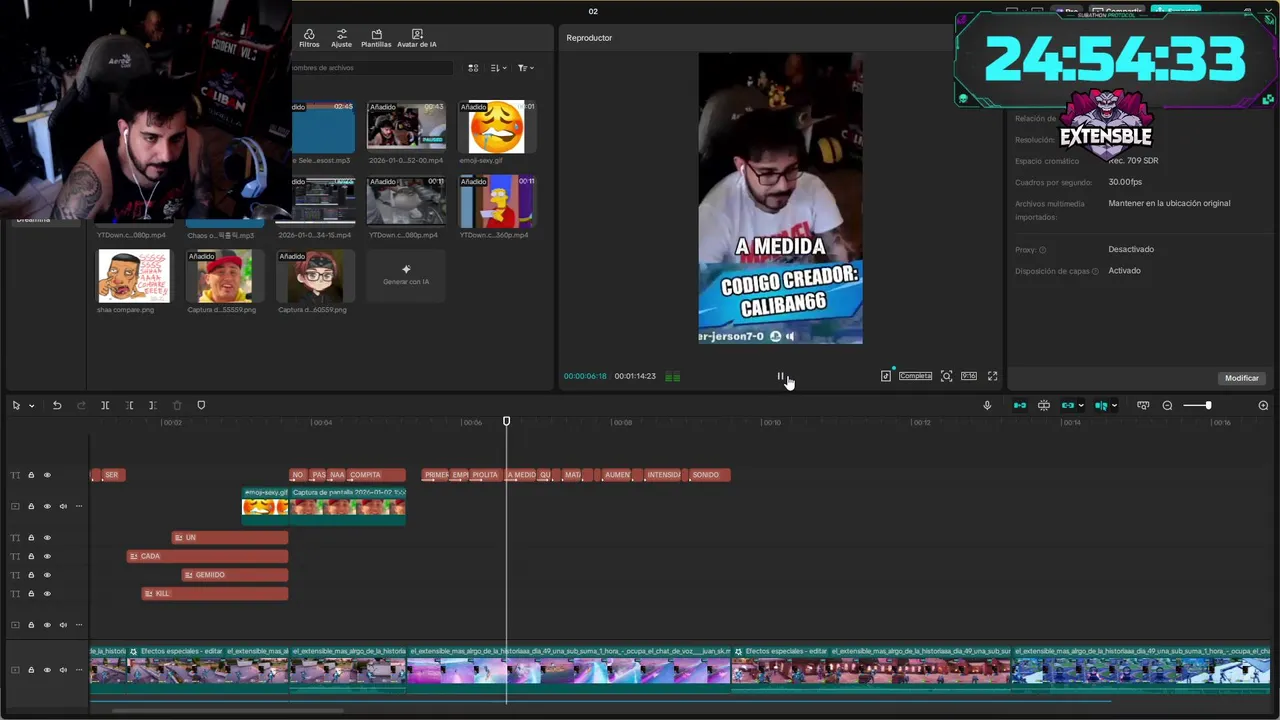Toggle auto snapping in timeline toolbar

pos(1044,405)
